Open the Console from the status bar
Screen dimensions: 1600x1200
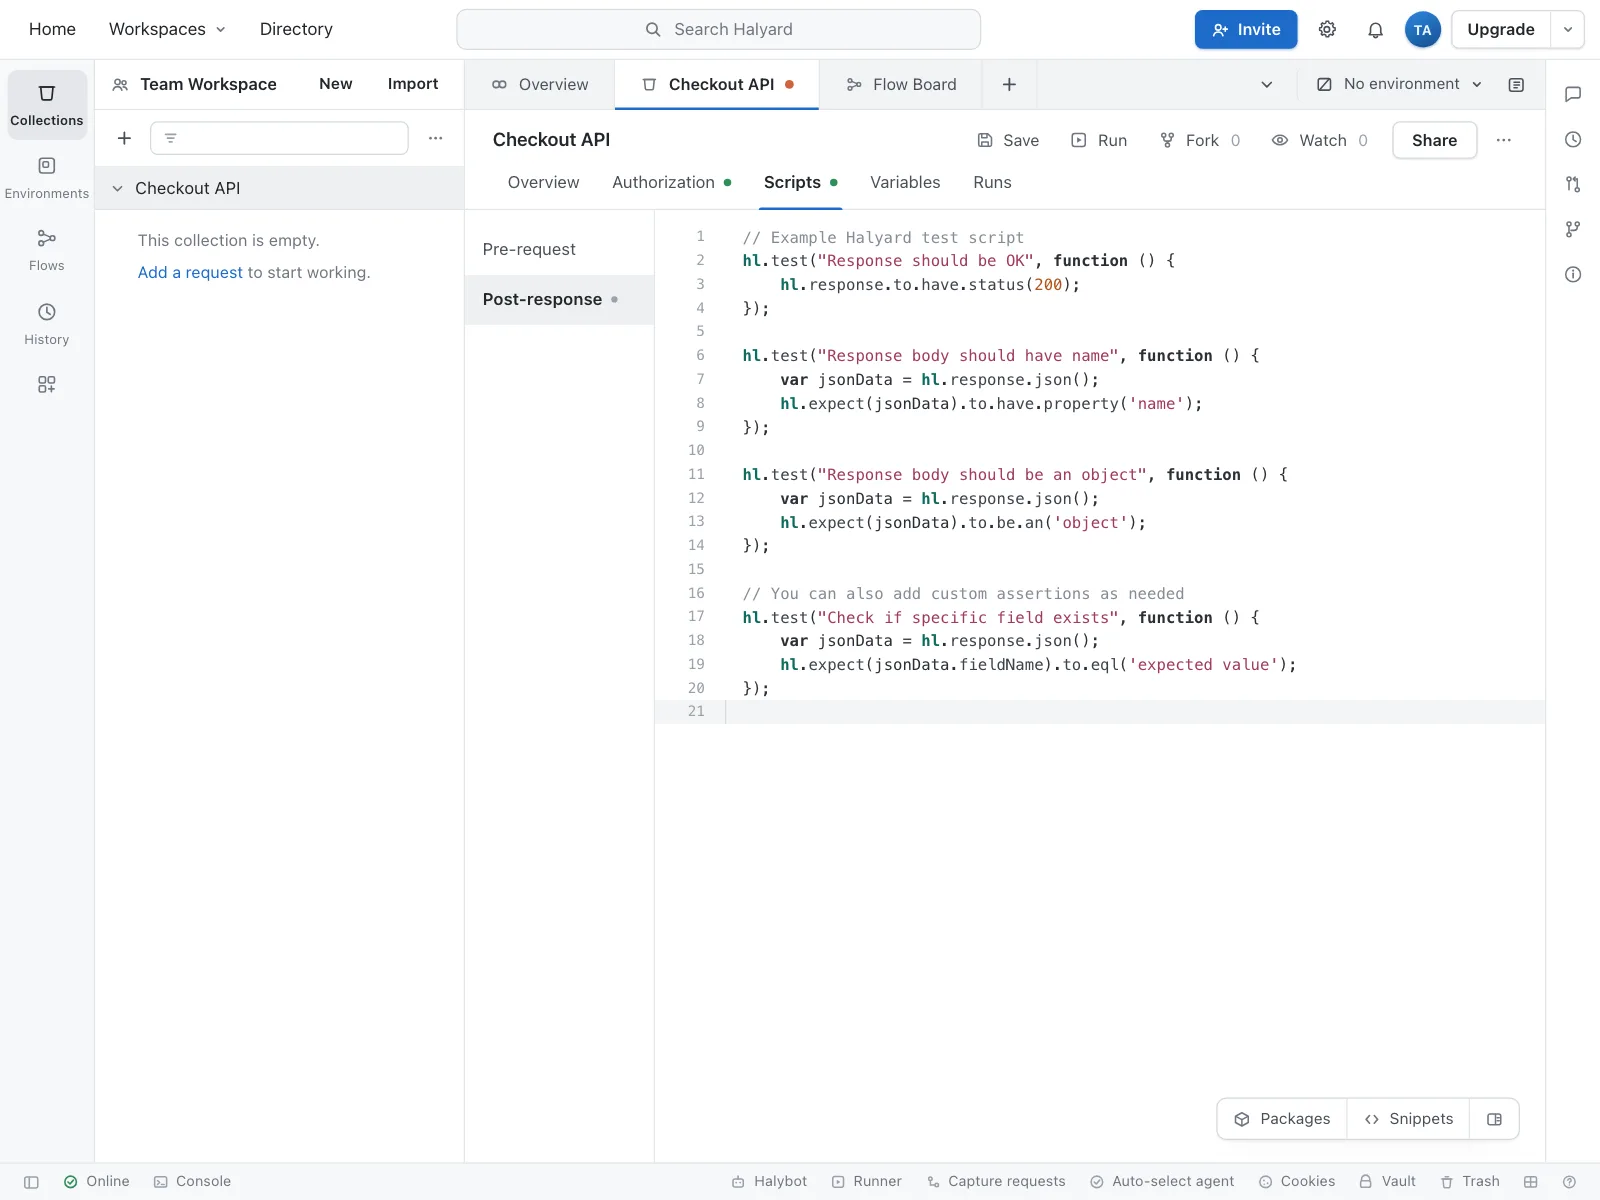pos(192,1182)
